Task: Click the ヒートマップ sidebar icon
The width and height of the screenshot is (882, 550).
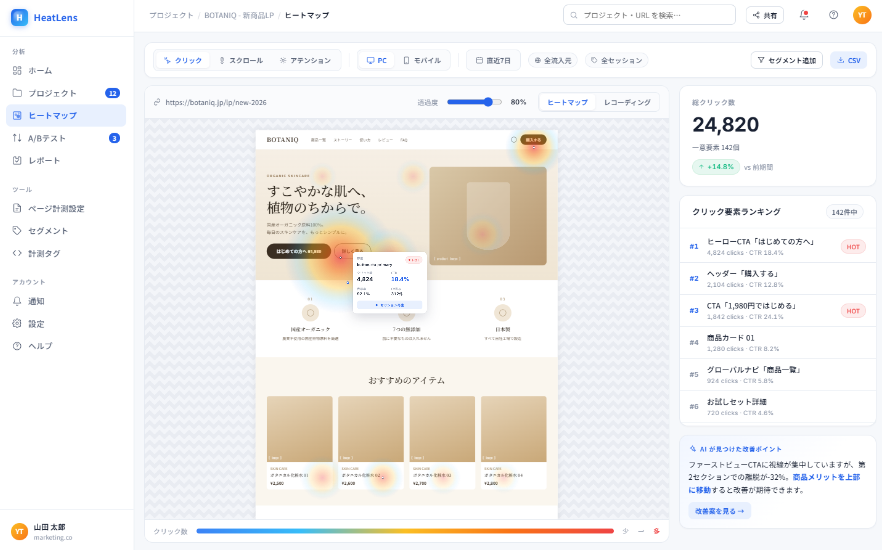Action: 17,115
